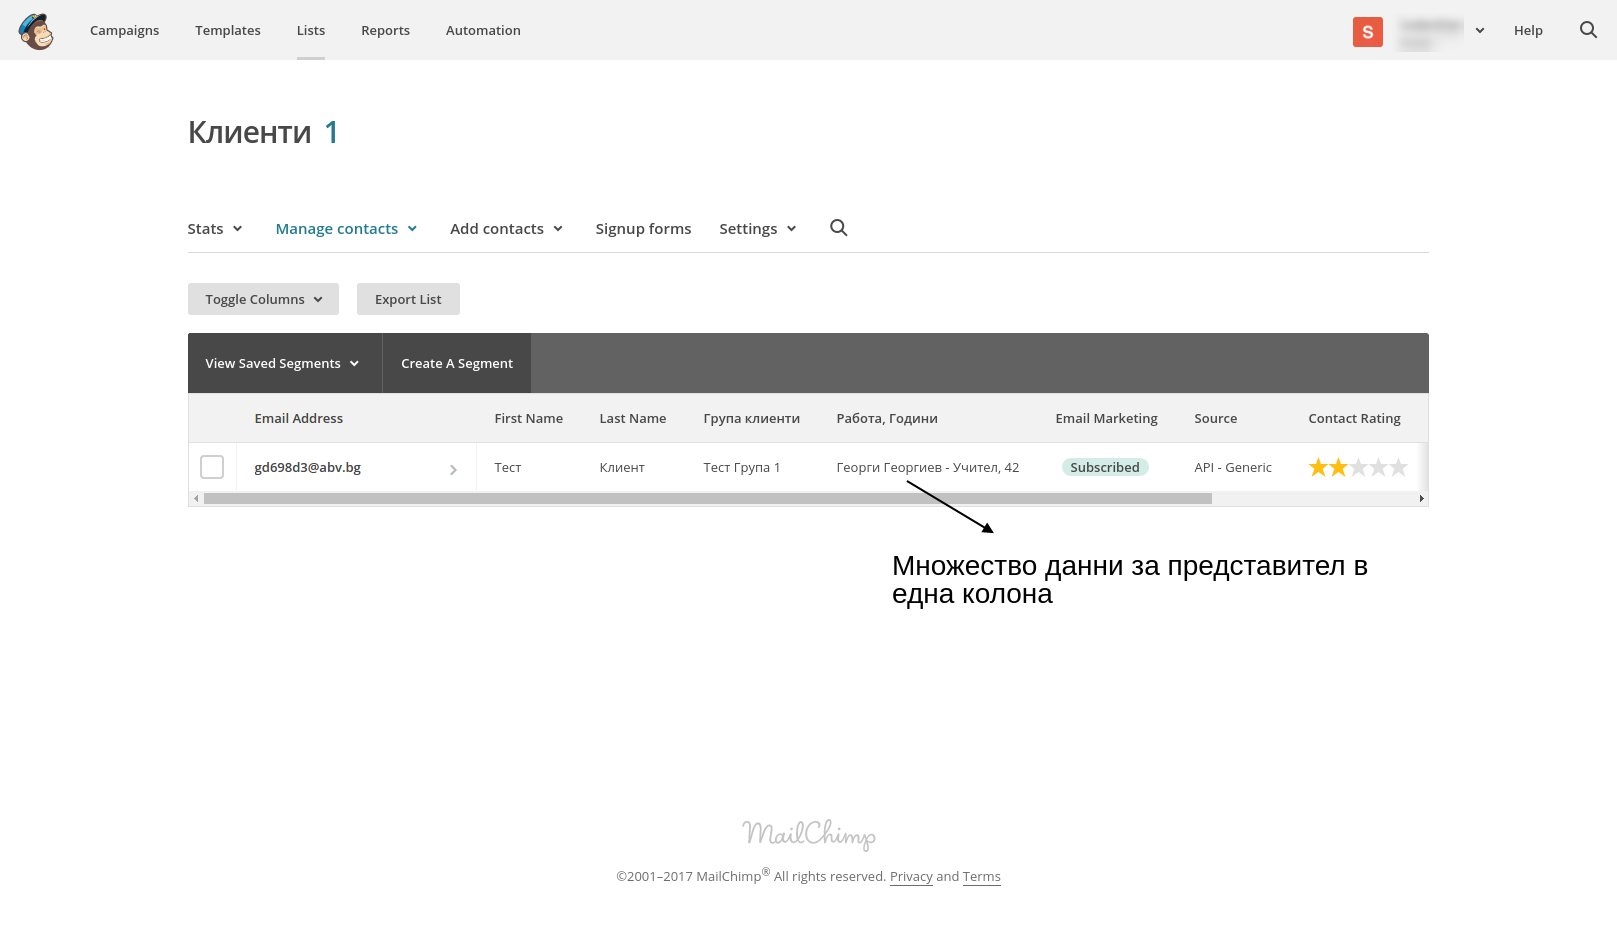This screenshot has width=1617, height=936.
Task: Click the Source column header
Action: pyautogui.click(x=1215, y=418)
